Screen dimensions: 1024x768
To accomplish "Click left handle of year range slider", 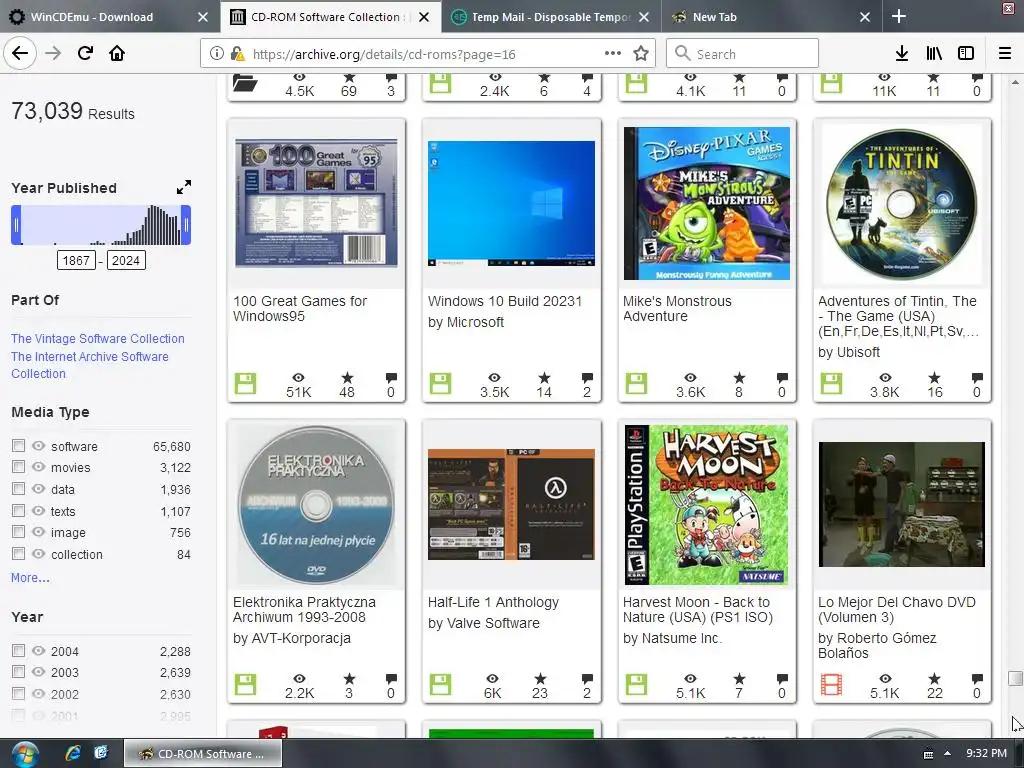I will tap(16, 225).
